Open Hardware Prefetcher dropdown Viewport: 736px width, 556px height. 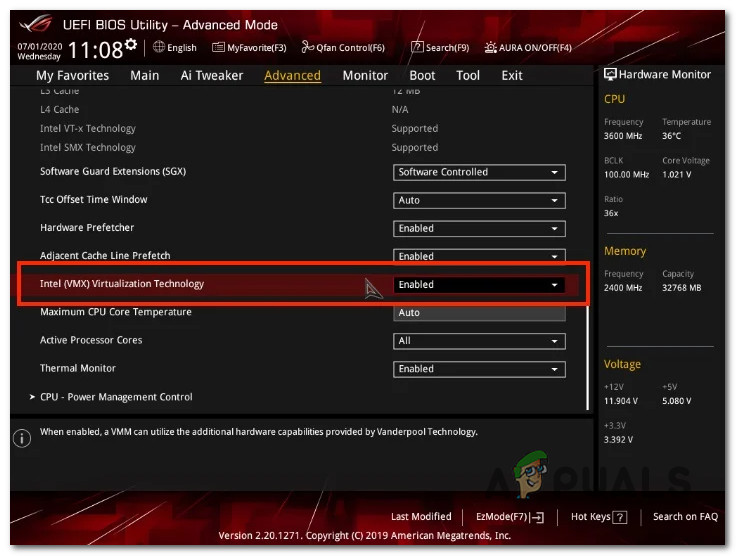(x=479, y=228)
